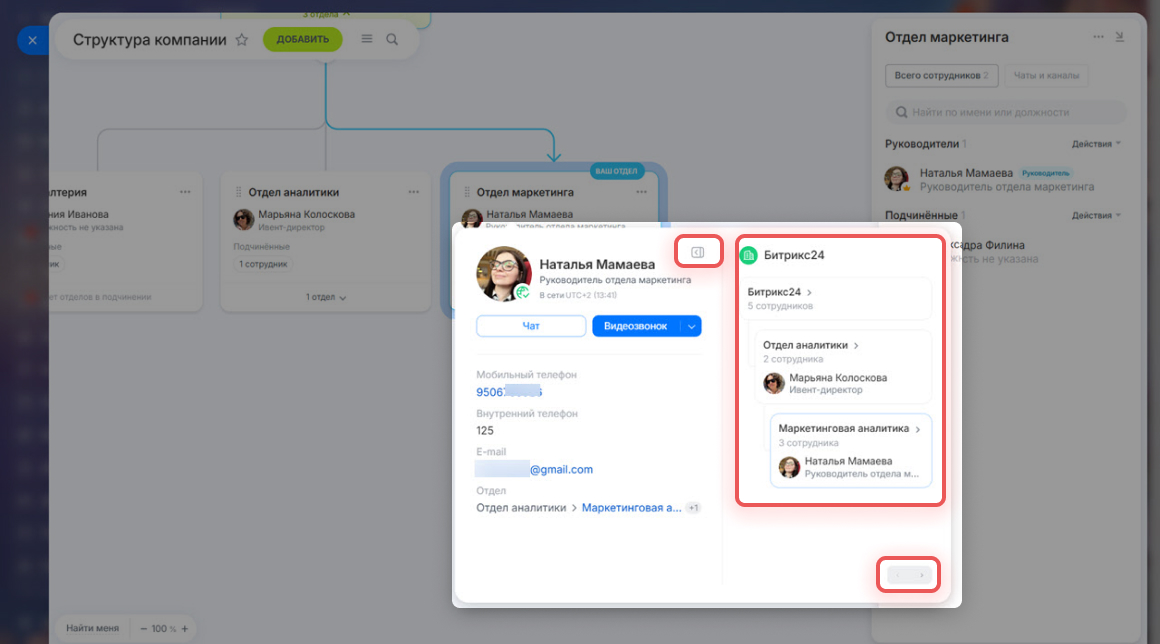Click 1 сотрудник badge in Отдел аналитики
The height and width of the screenshot is (644, 1160).
(x=263, y=264)
